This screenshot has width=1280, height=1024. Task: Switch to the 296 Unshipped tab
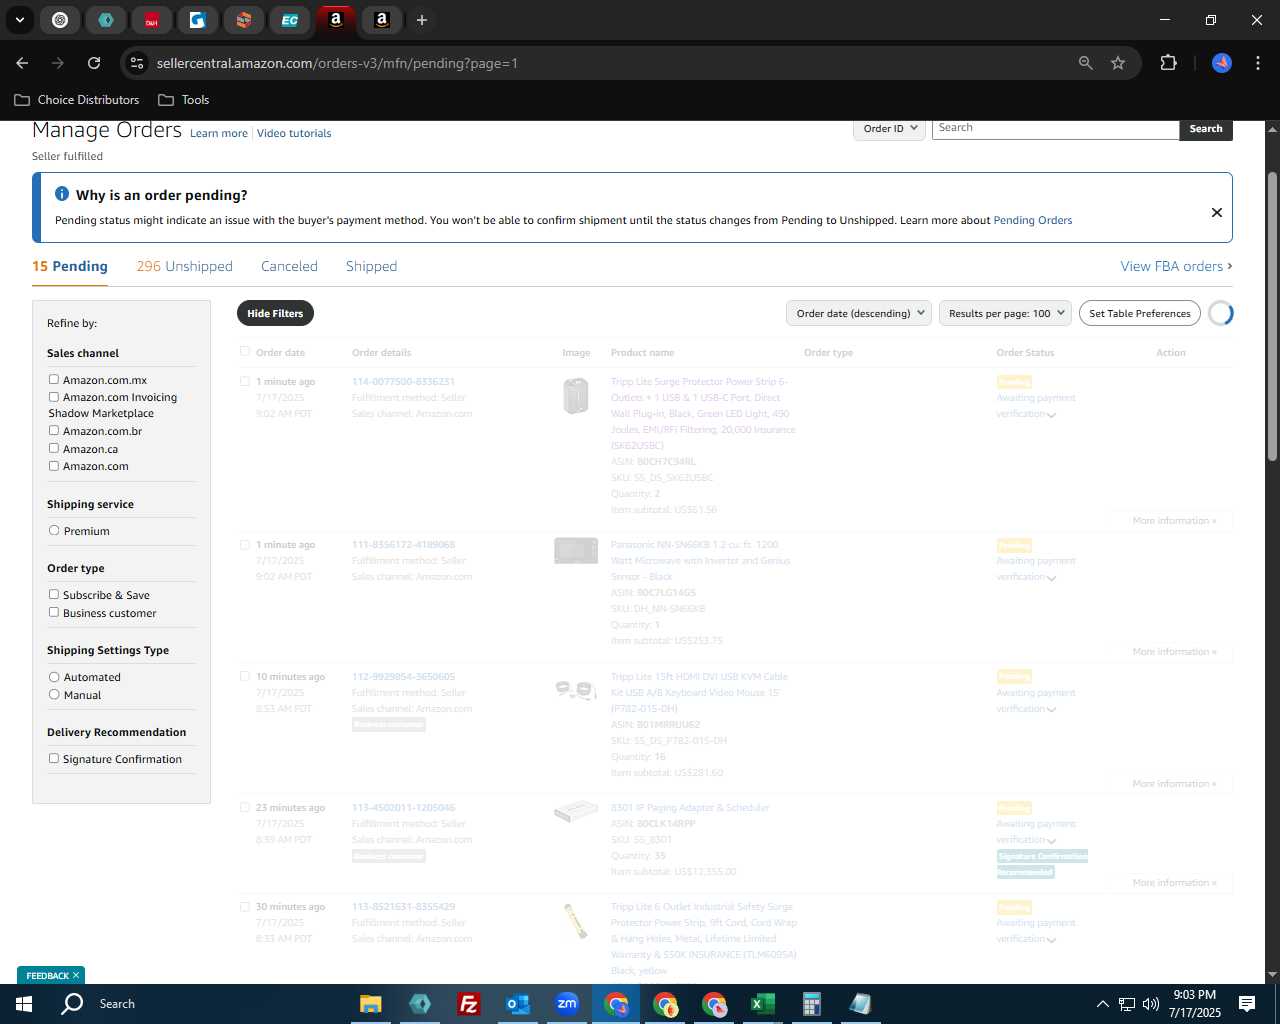pyautogui.click(x=184, y=266)
